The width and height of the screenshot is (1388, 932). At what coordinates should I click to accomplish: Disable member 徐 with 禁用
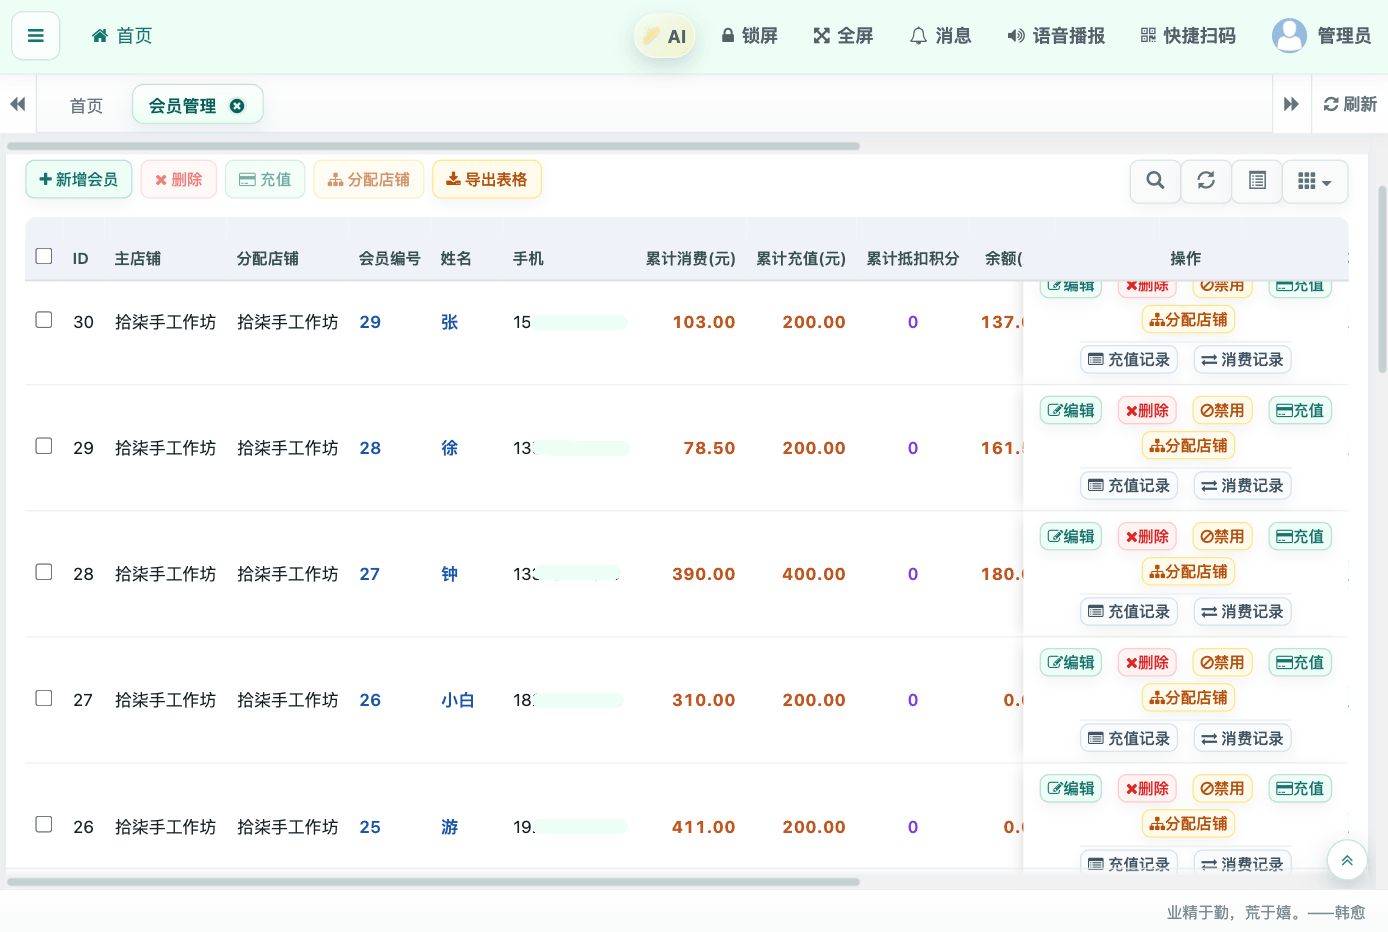click(1222, 410)
